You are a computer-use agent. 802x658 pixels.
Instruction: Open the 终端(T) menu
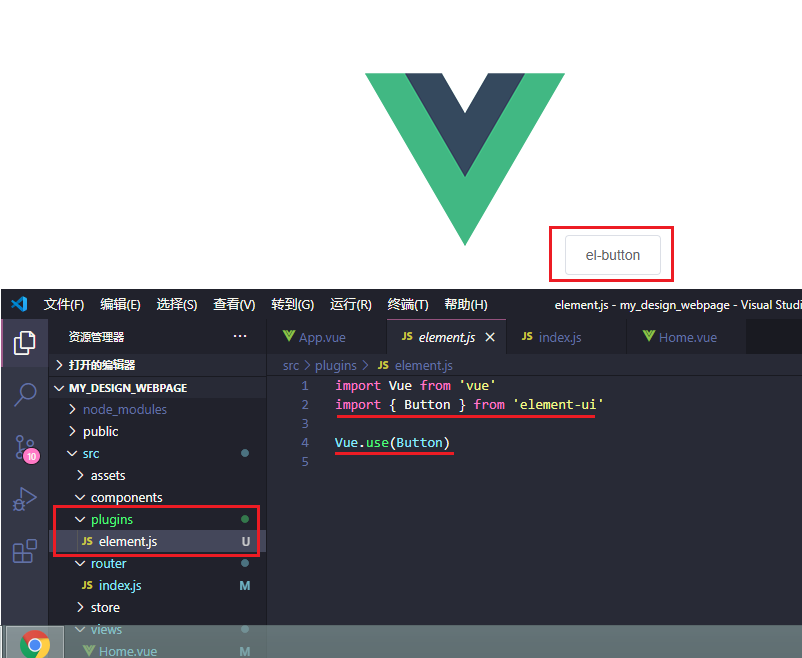pyautogui.click(x=408, y=304)
